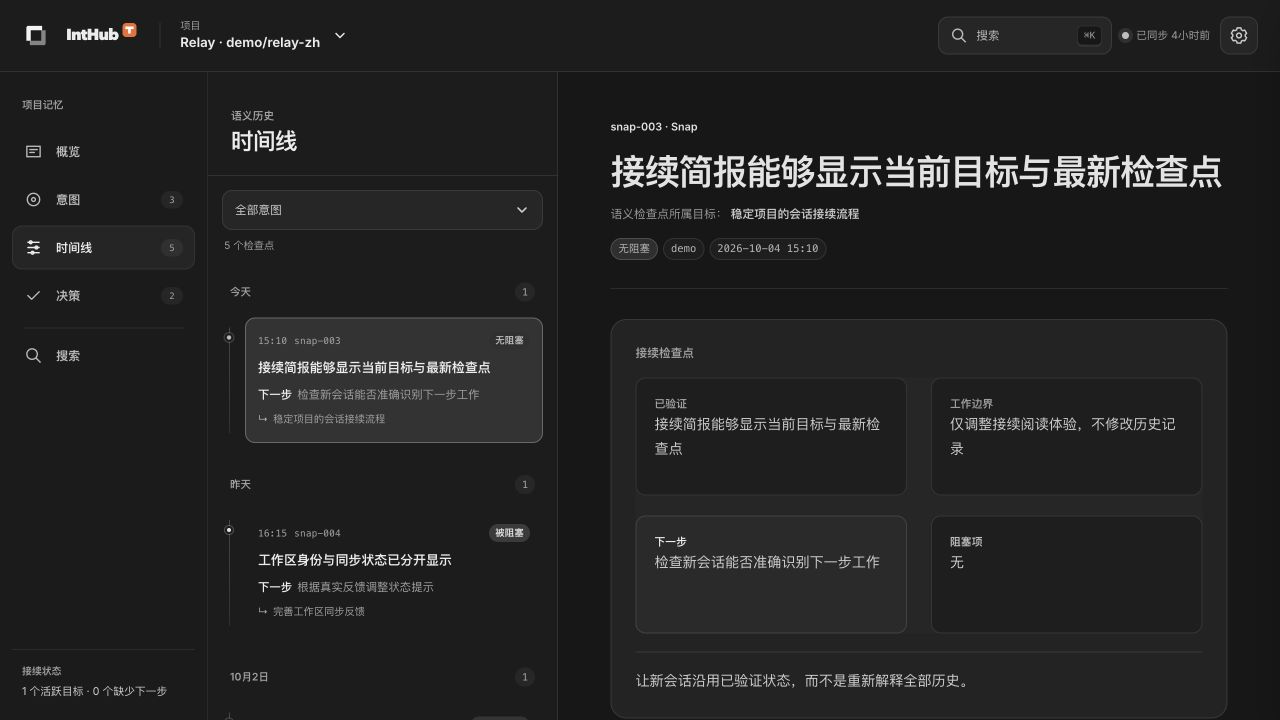This screenshot has height=720, width=1280.
Task: Click the 概览 overview icon in sidebar
Action: (33, 152)
